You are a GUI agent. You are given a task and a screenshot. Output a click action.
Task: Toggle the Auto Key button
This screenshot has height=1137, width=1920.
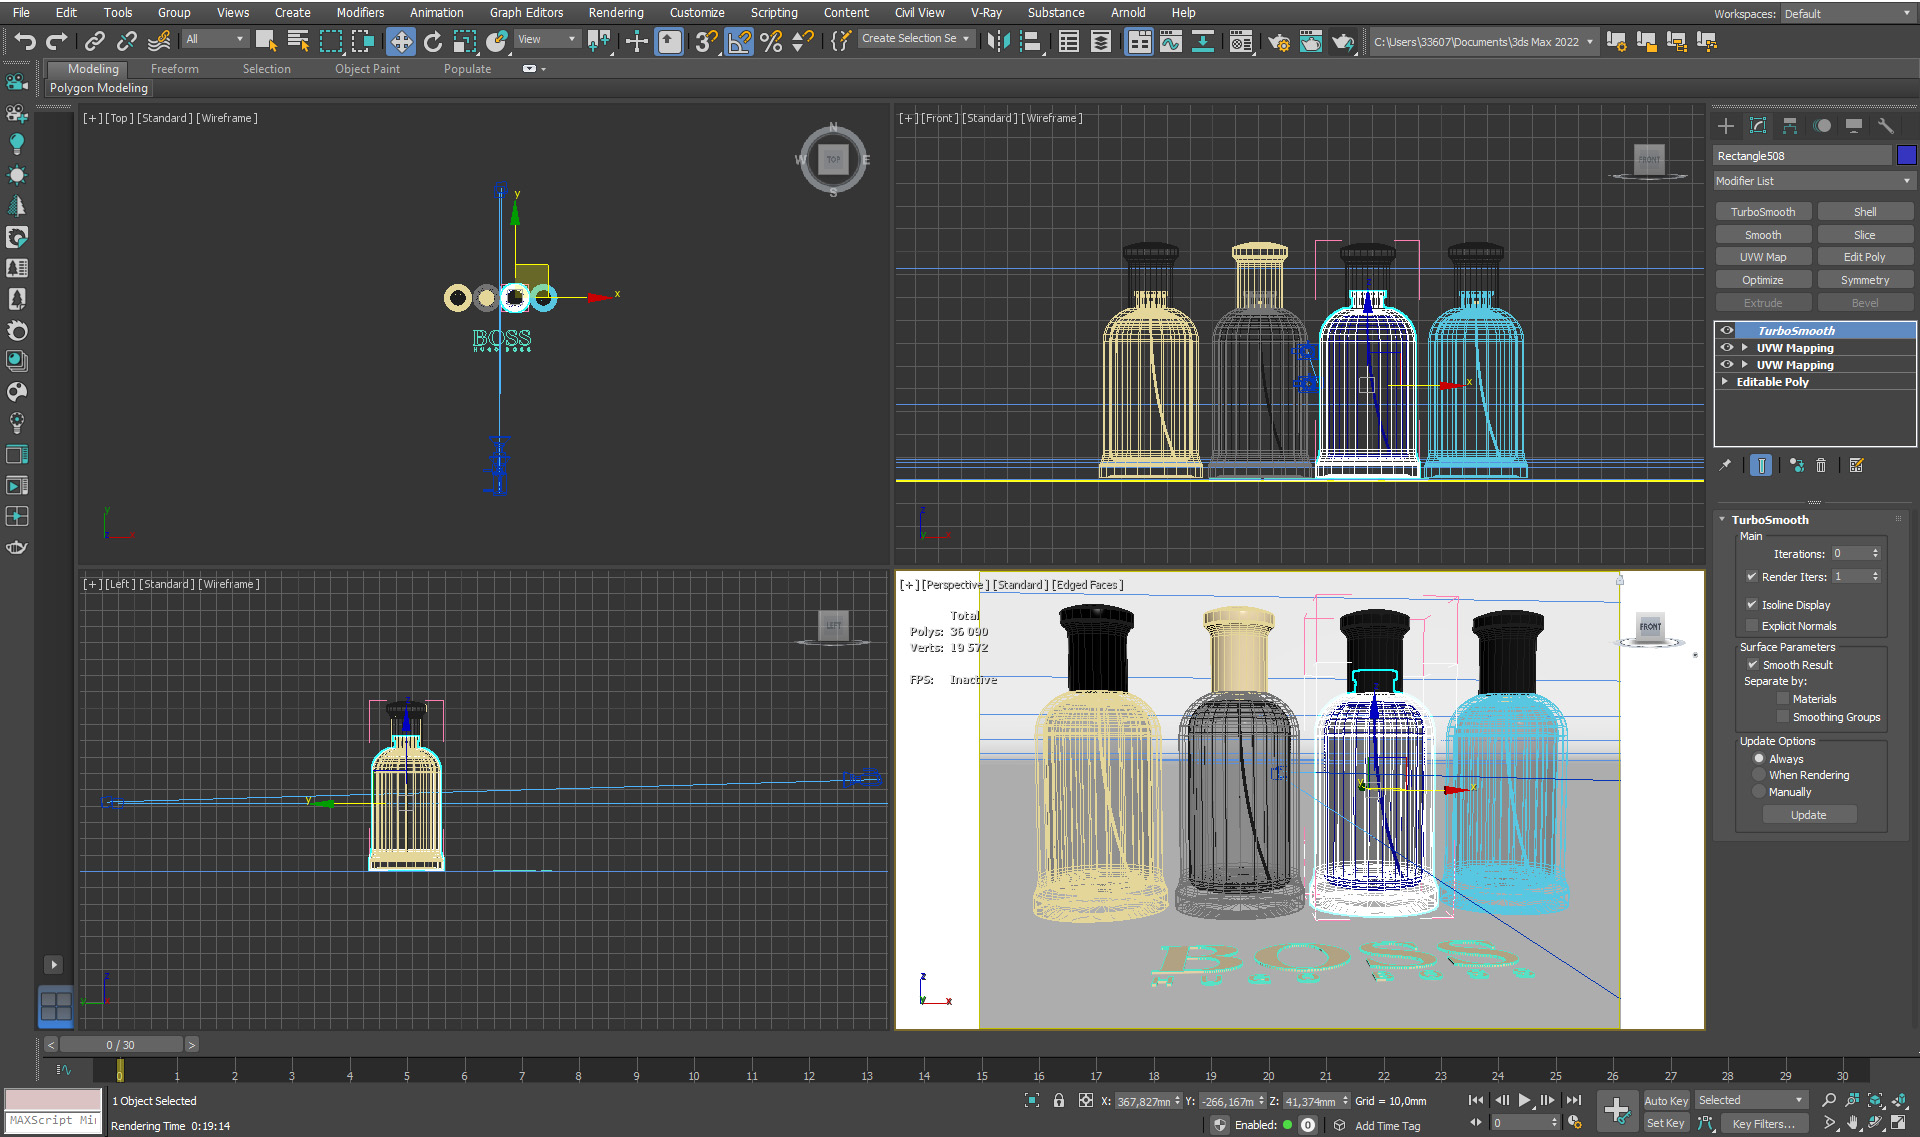click(1666, 1100)
